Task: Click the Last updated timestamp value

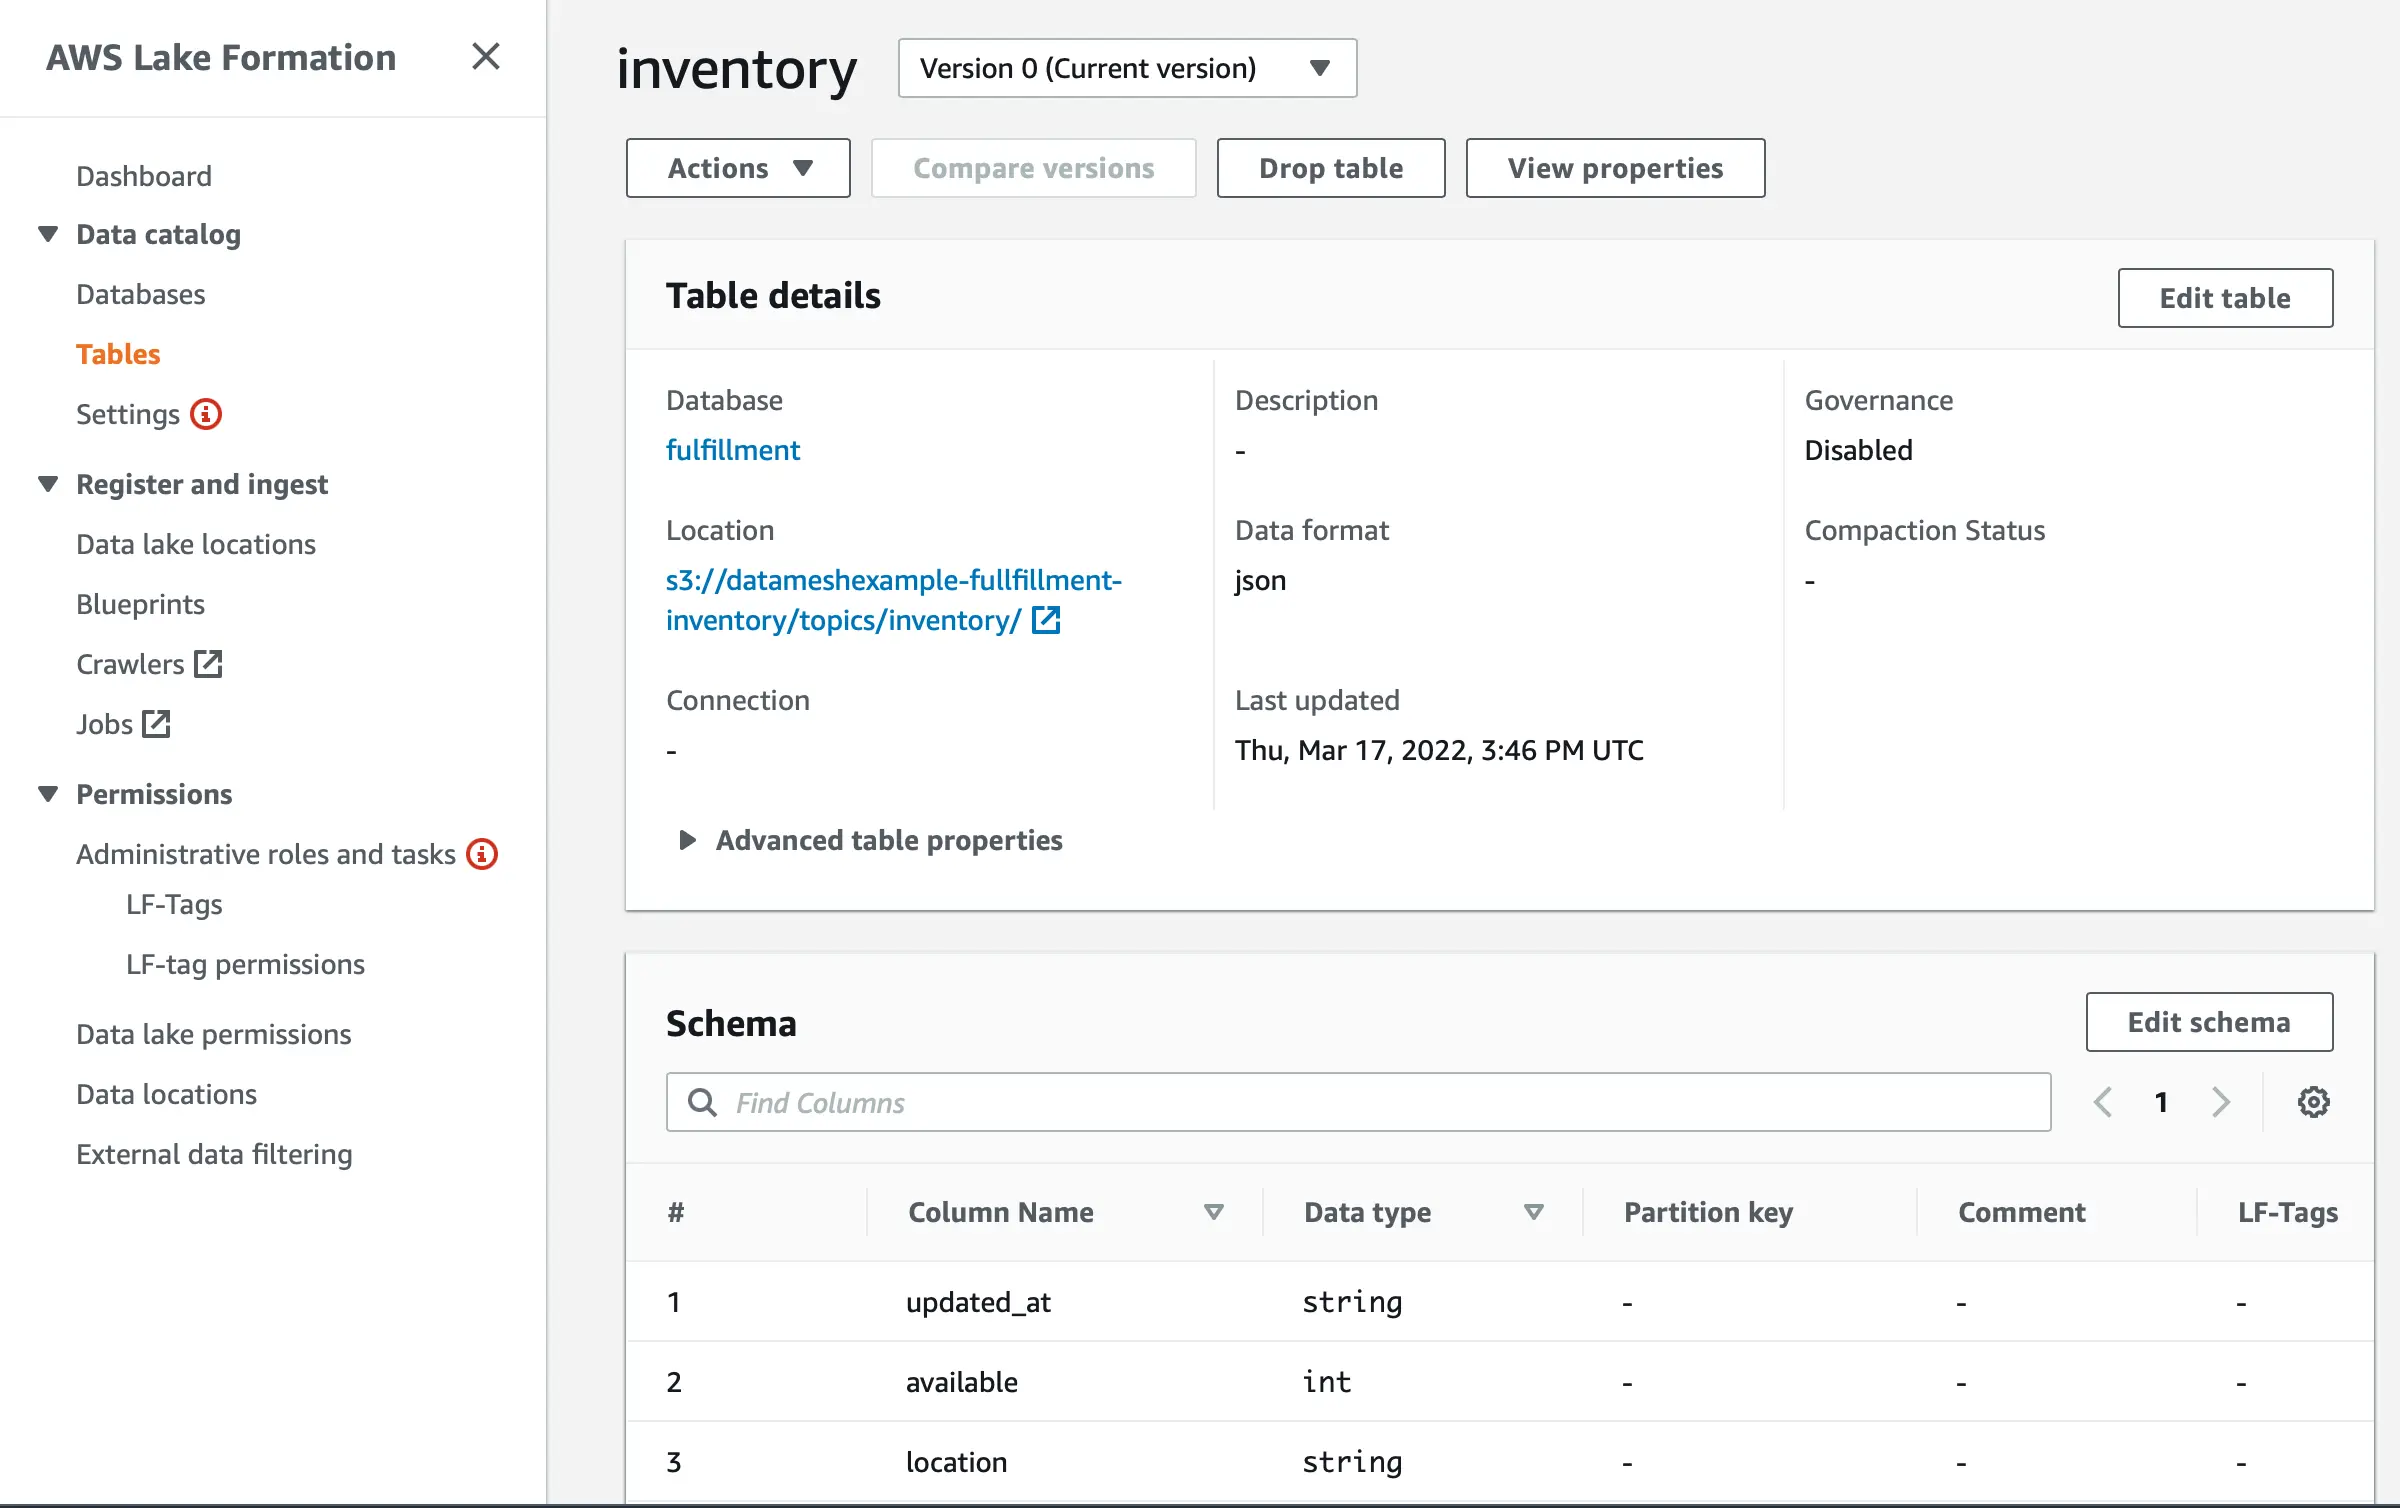Action: [1439, 750]
